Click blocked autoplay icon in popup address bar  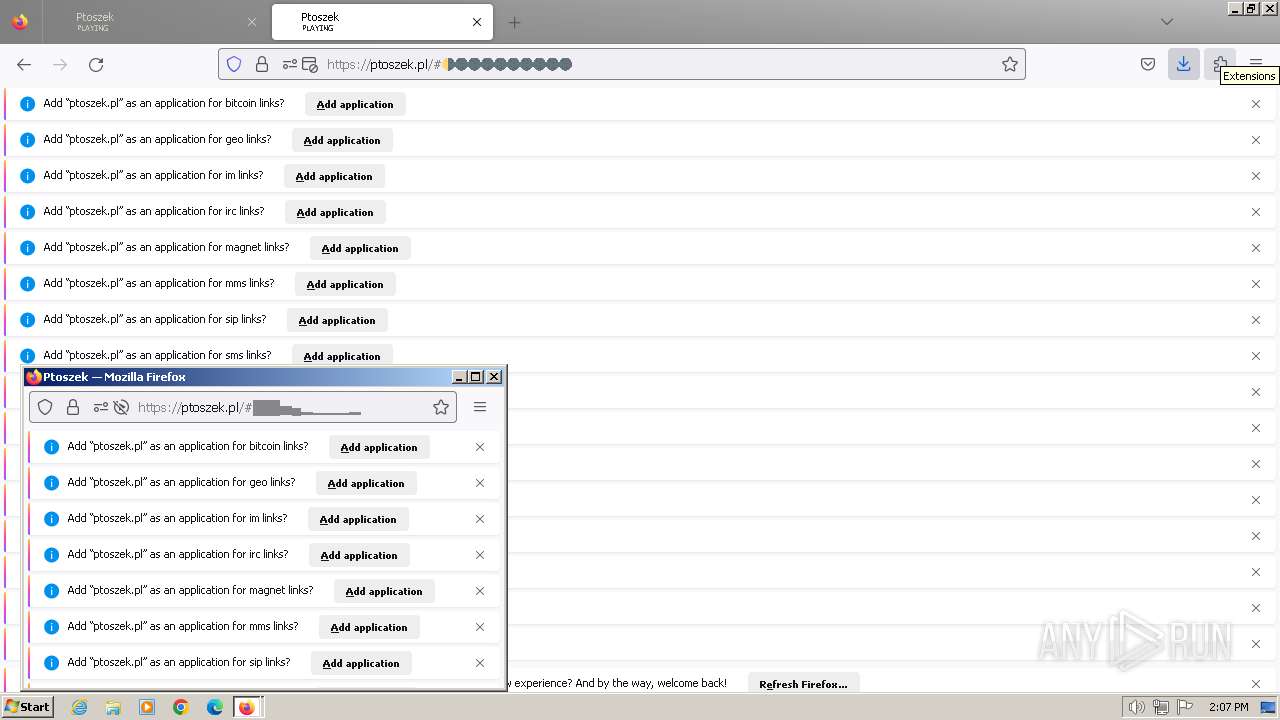(x=121, y=407)
